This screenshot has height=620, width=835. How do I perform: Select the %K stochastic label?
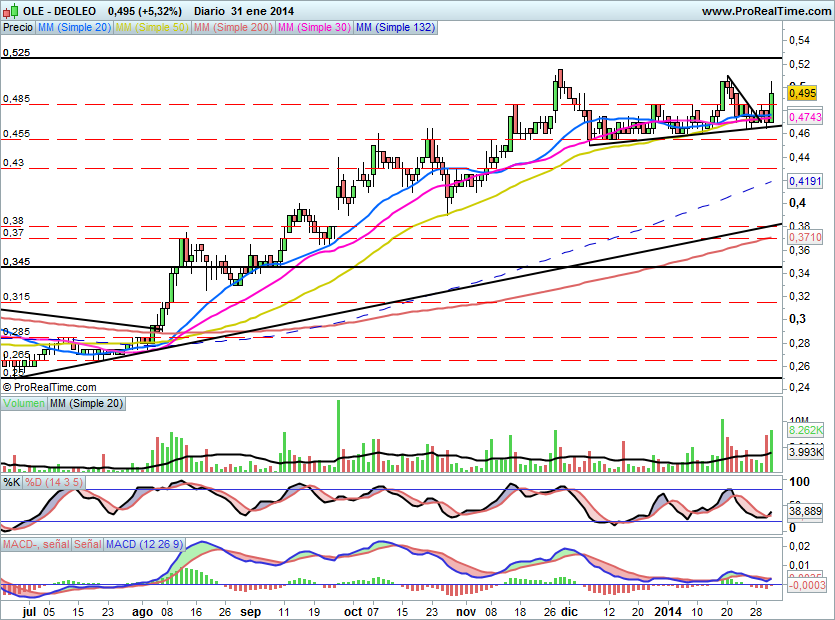click(12, 482)
